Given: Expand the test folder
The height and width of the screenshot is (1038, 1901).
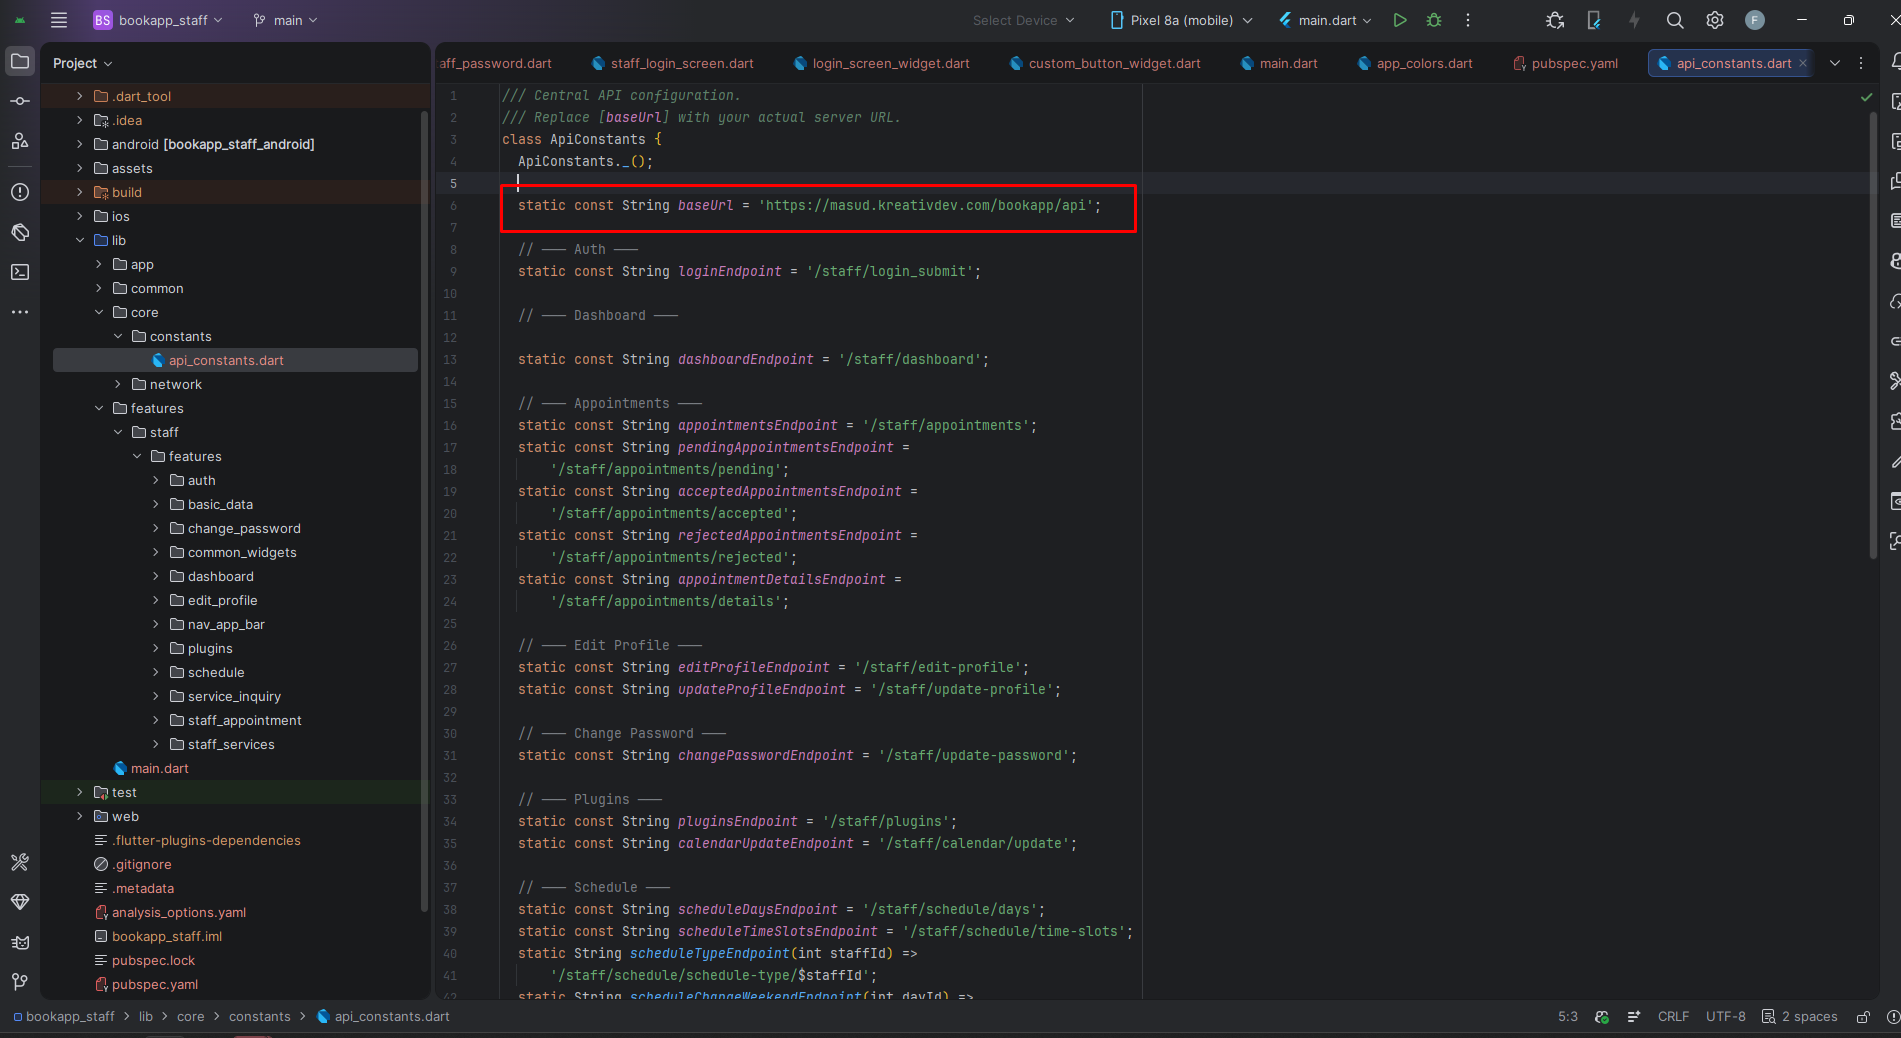Looking at the screenshot, I should pos(80,792).
